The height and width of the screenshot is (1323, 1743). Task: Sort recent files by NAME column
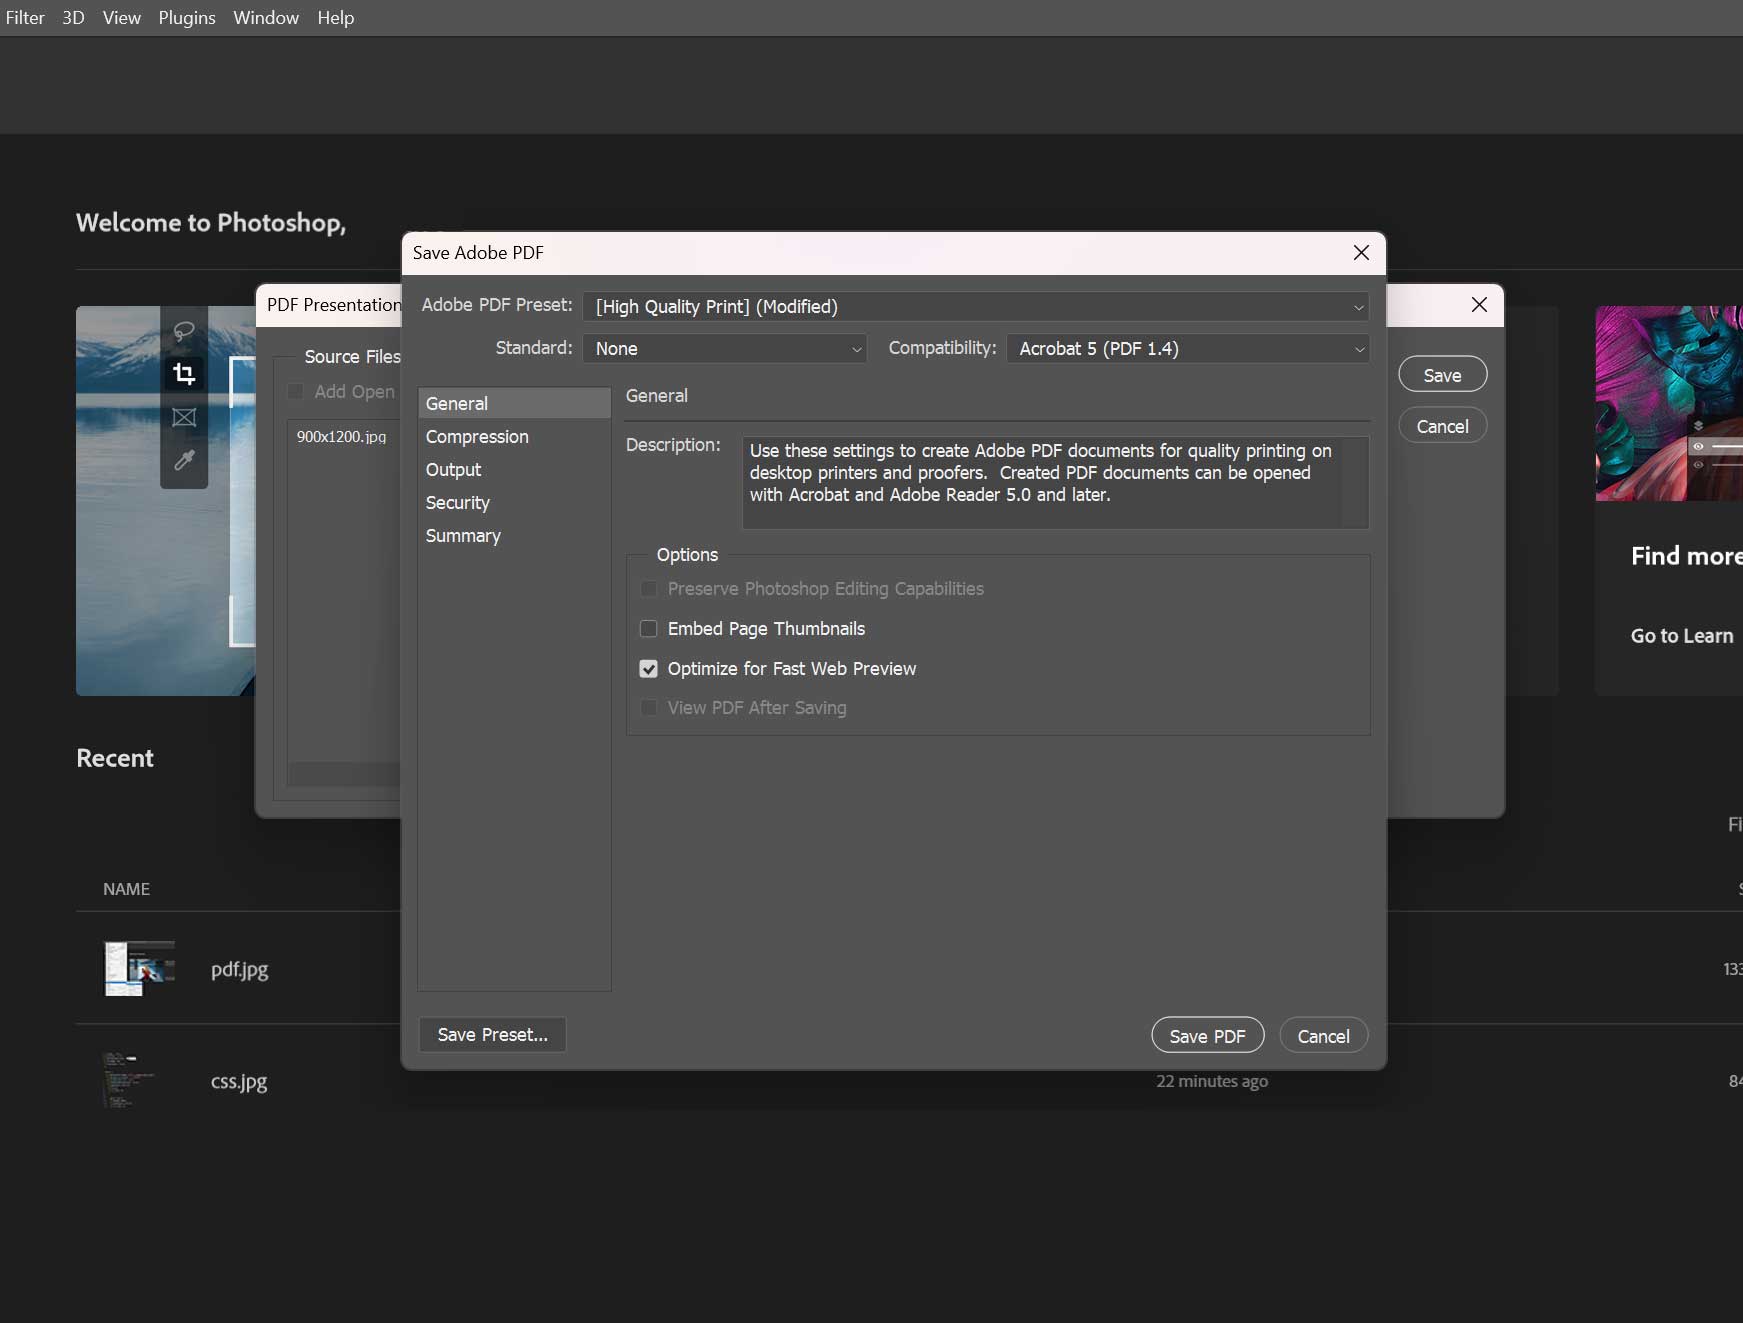click(126, 889)
